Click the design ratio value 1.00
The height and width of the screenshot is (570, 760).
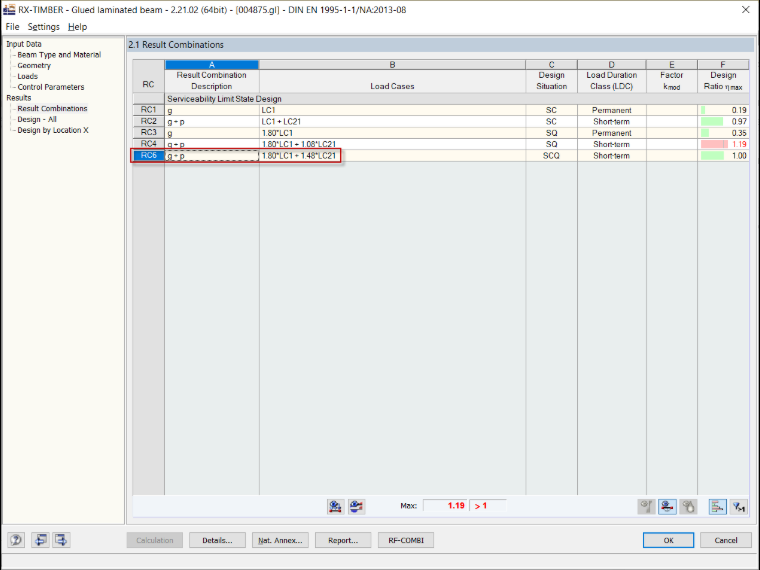click(x=739, y=156)
